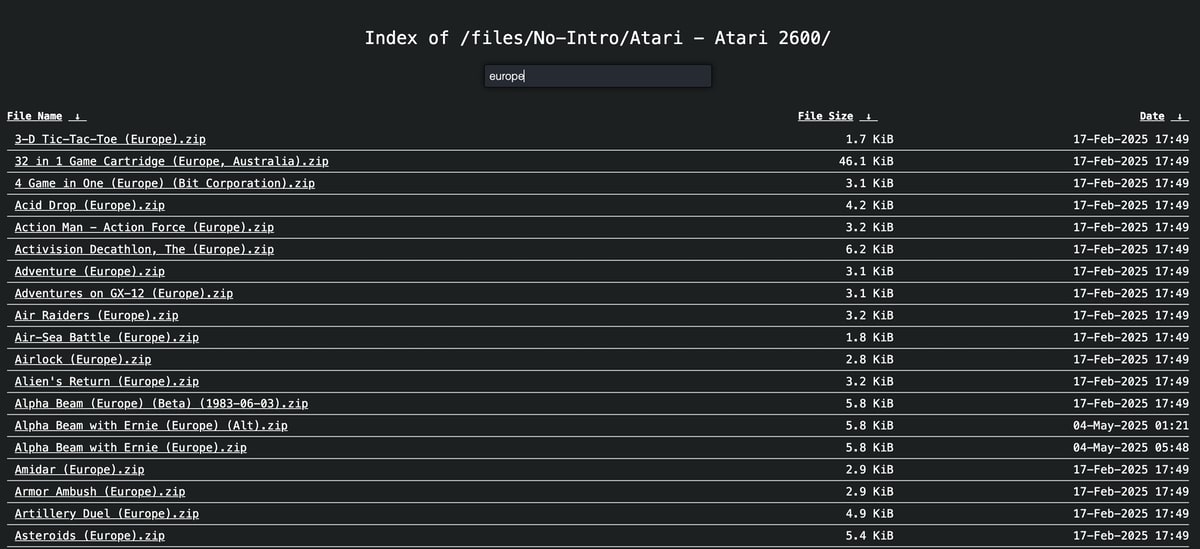This screenshot has width=1200, height=549.
Task: Download Airlock (Europe).zip
Action: pos(83,360)
